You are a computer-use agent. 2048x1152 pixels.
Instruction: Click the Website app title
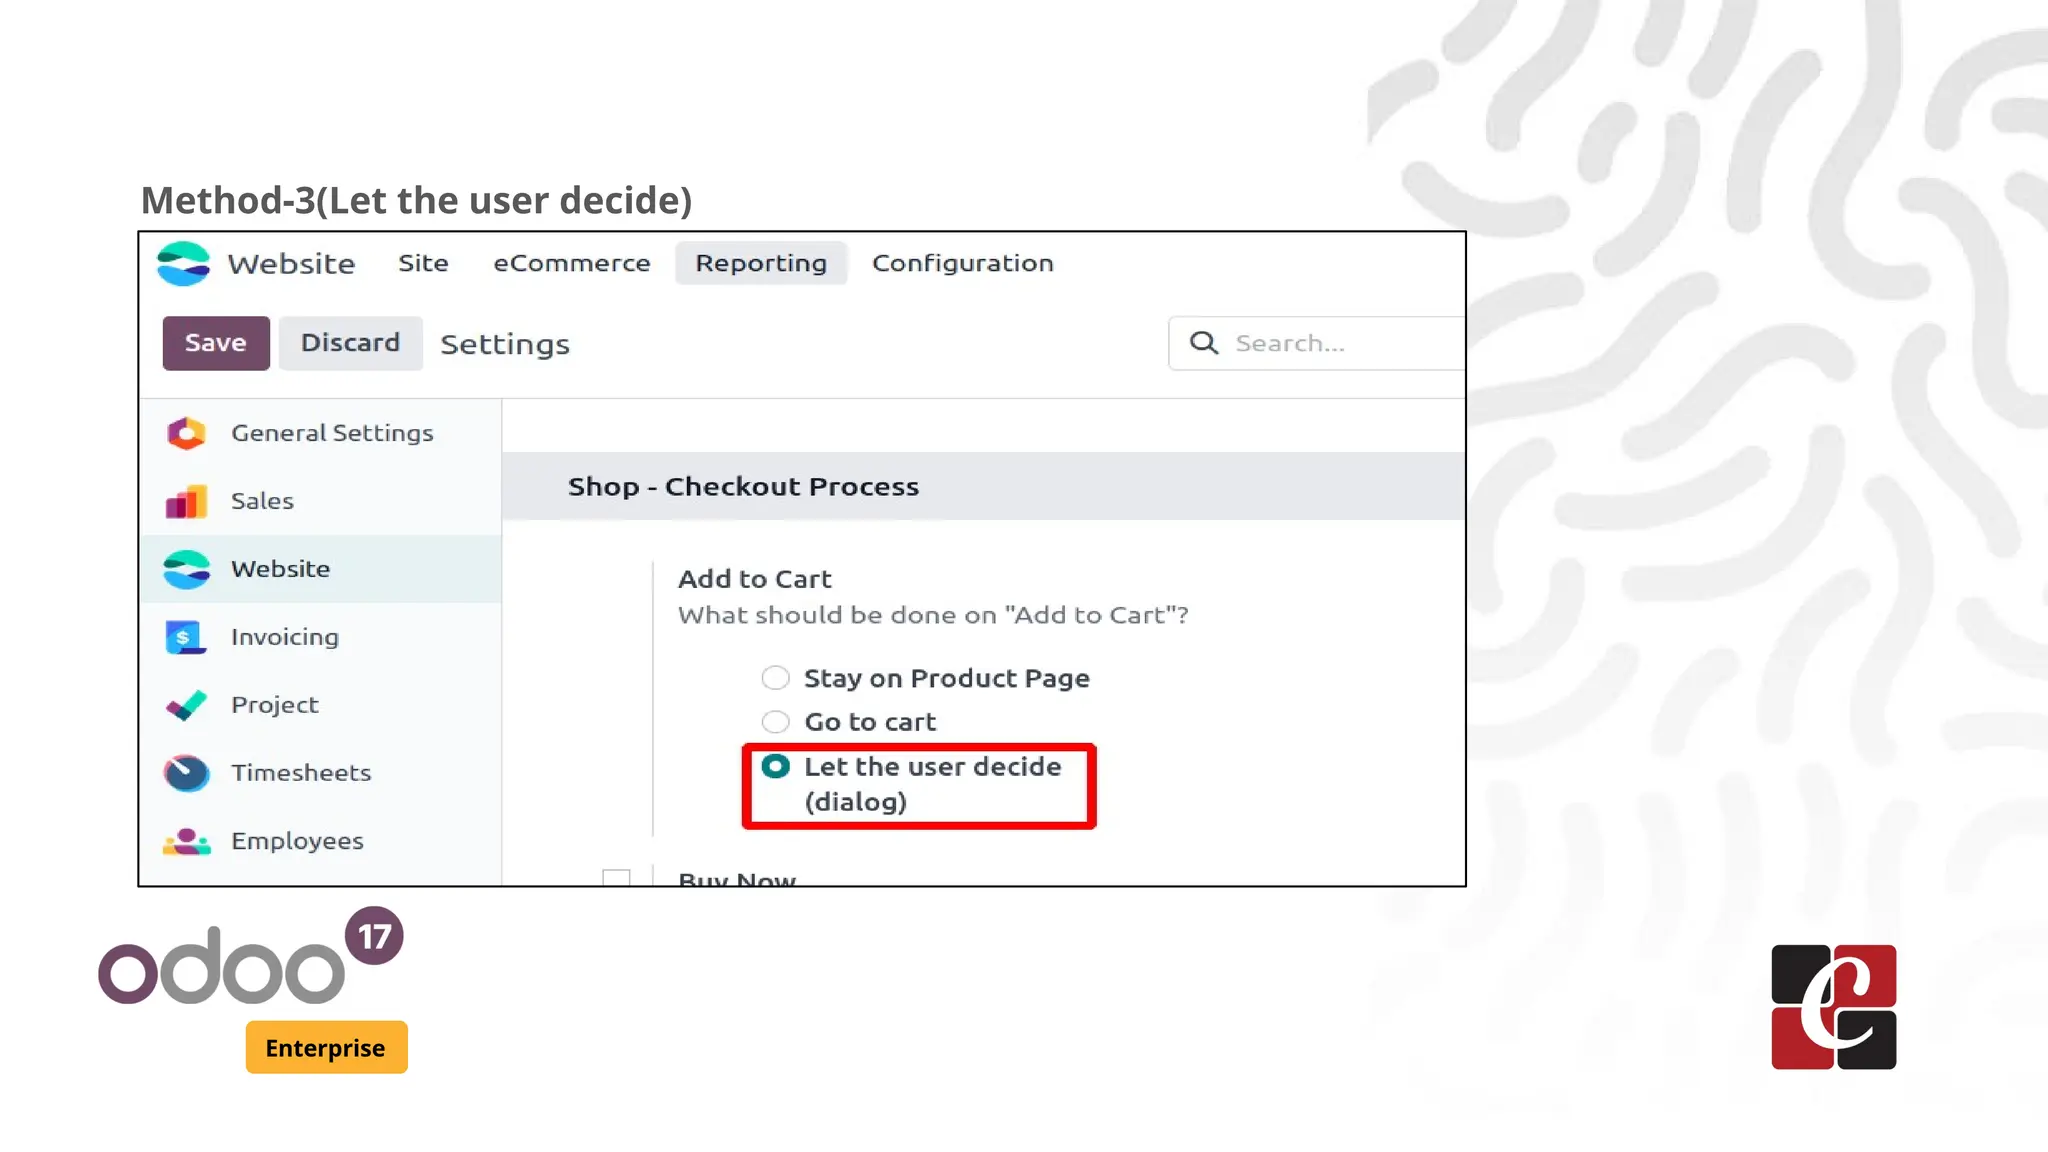point(291,264)
